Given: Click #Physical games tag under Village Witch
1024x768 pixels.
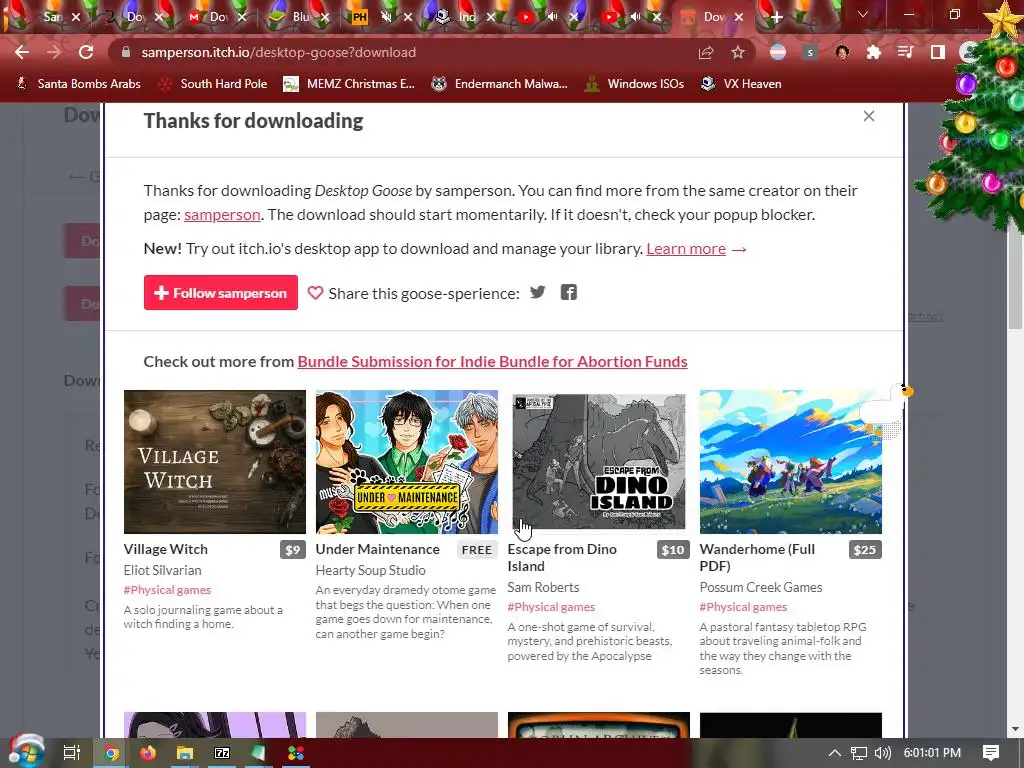Looking at the screenshot, I should [x=167, y=590].
